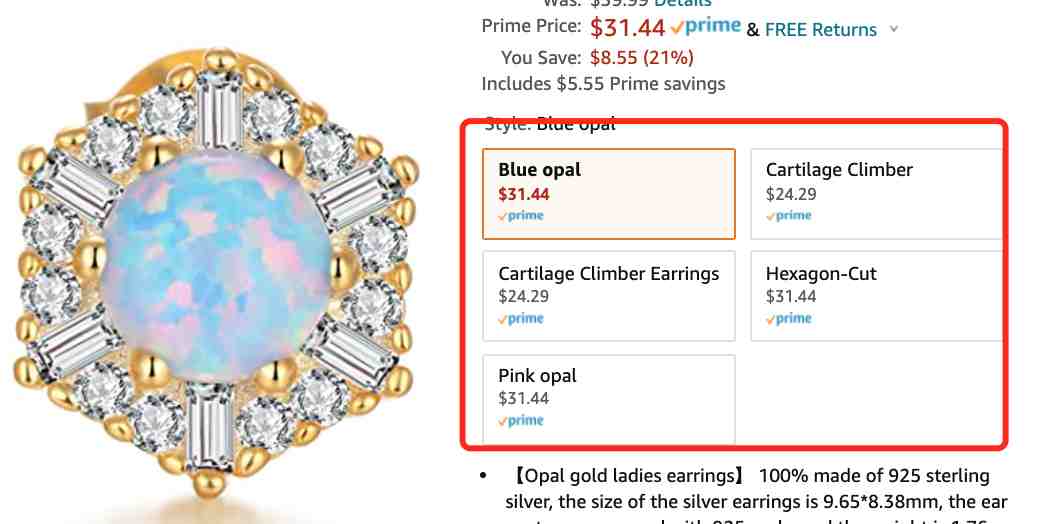Image resolution: width=1048 pixels, height=524 pixels.
Task: Choose the Cartilage Climber style tile
Action: pos(877,194)
